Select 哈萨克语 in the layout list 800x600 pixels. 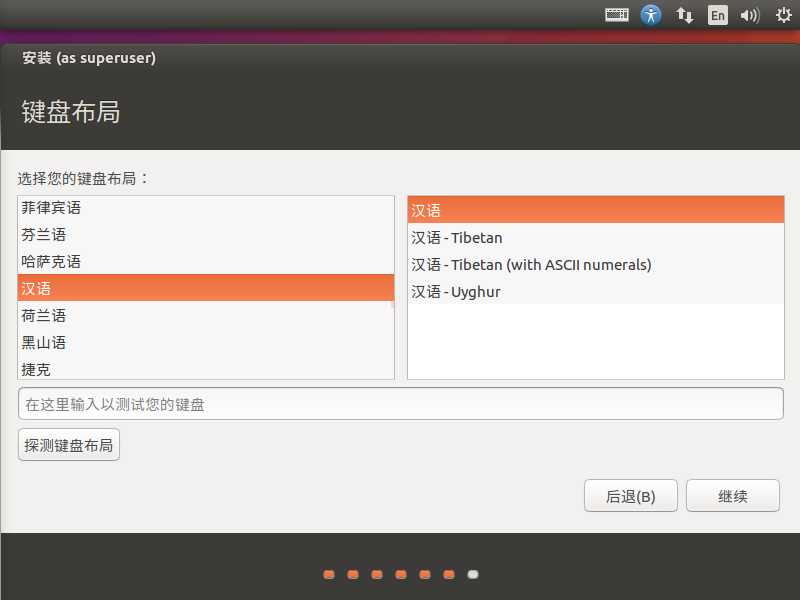(206, 262)
